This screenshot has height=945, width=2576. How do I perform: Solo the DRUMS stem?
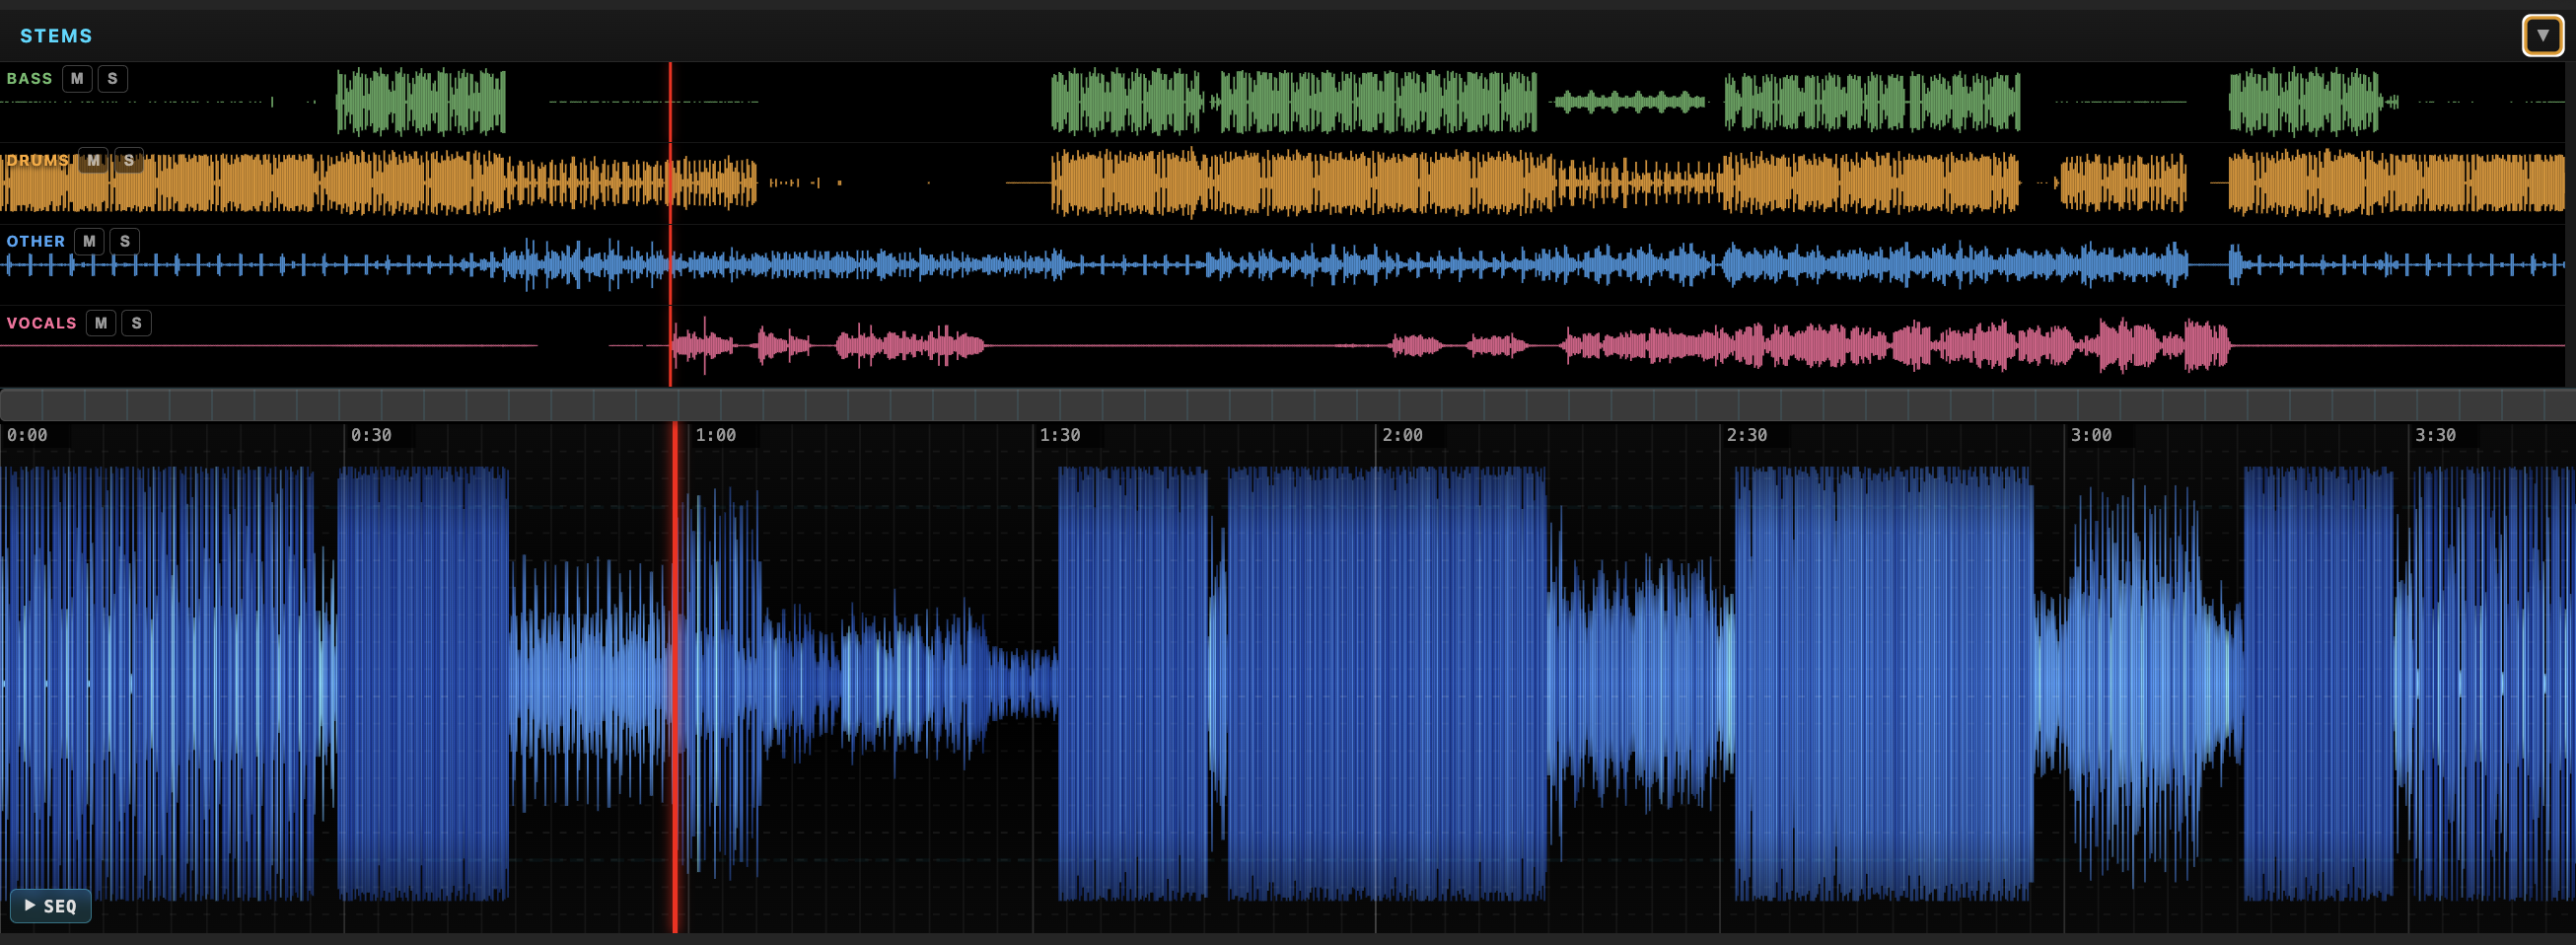pyautogui.click(x=129, y=159)
